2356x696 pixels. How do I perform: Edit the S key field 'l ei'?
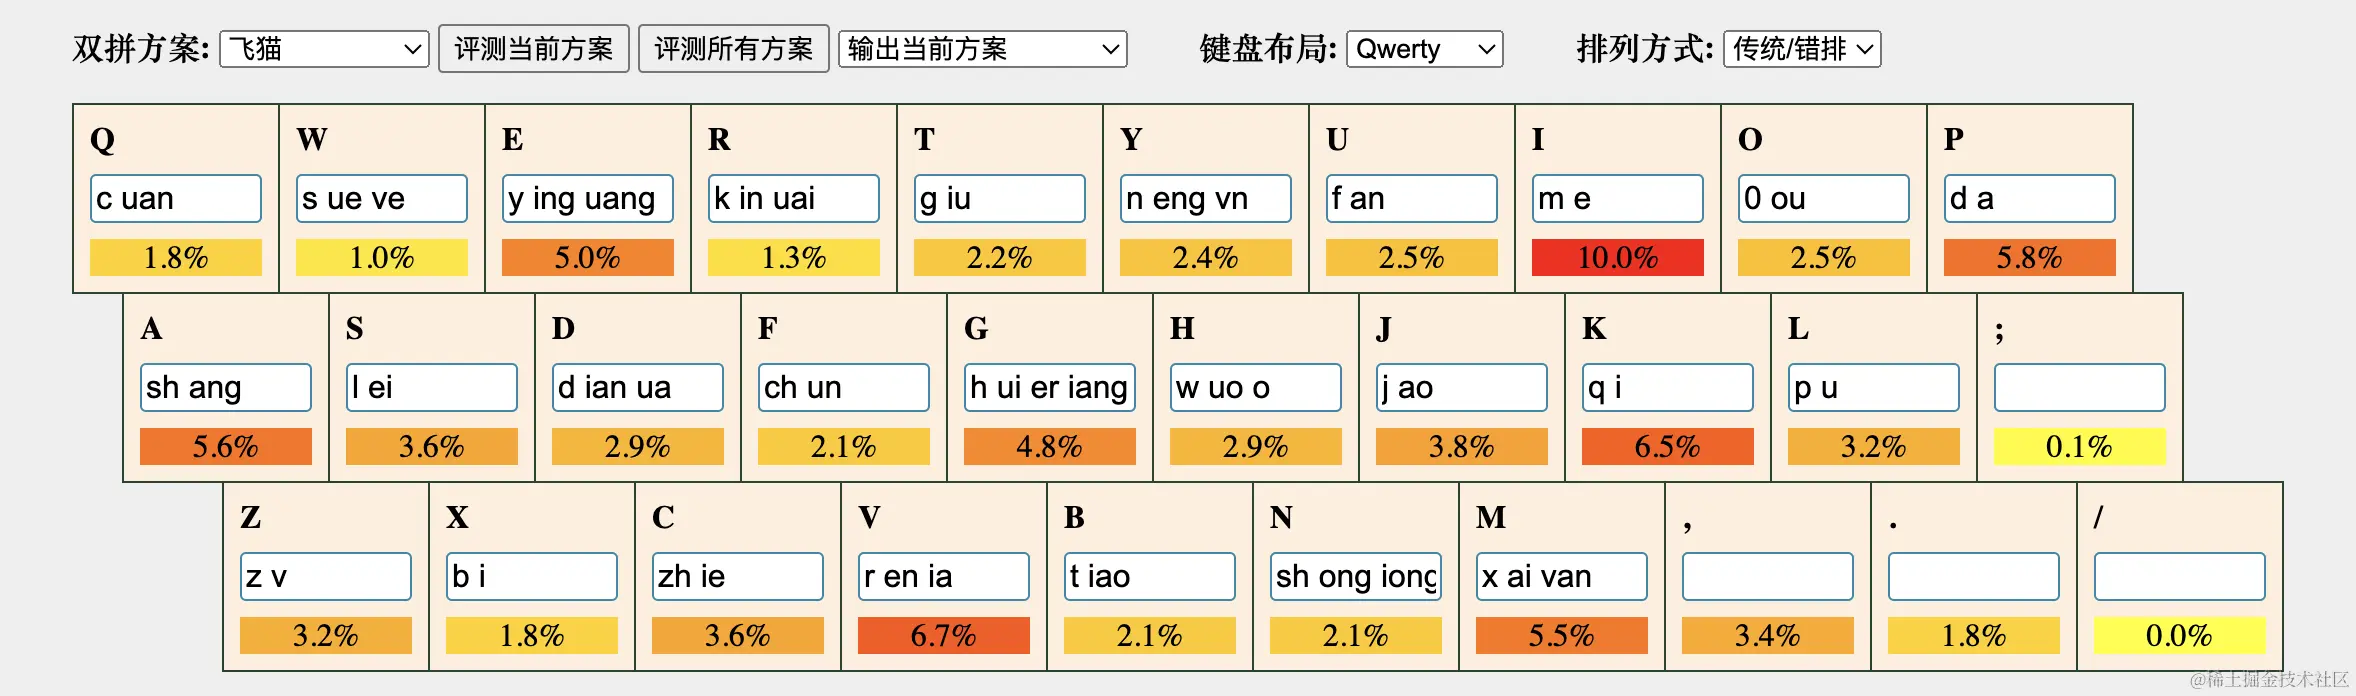coord(432,387)
